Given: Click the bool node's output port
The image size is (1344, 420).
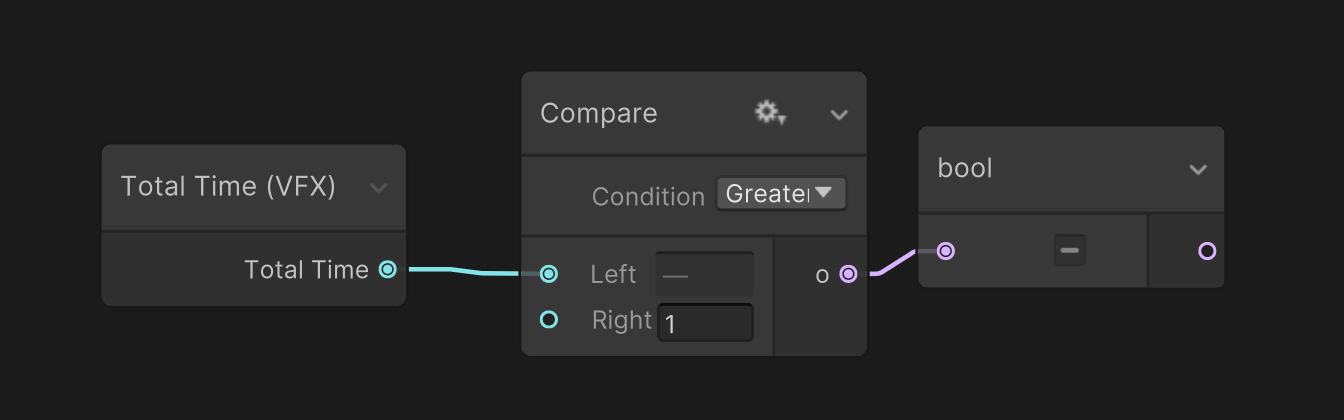Looking at the screenshot, I should point(1207,251).
